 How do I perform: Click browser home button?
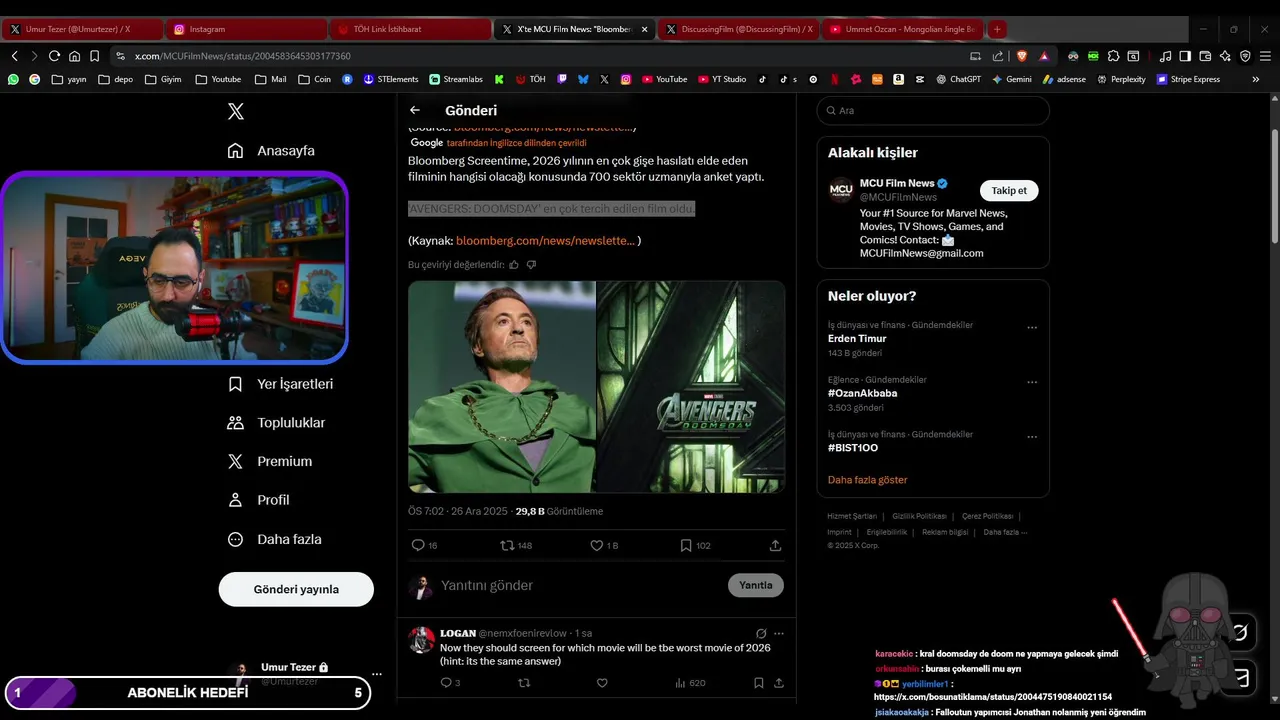tap(74, 56)
